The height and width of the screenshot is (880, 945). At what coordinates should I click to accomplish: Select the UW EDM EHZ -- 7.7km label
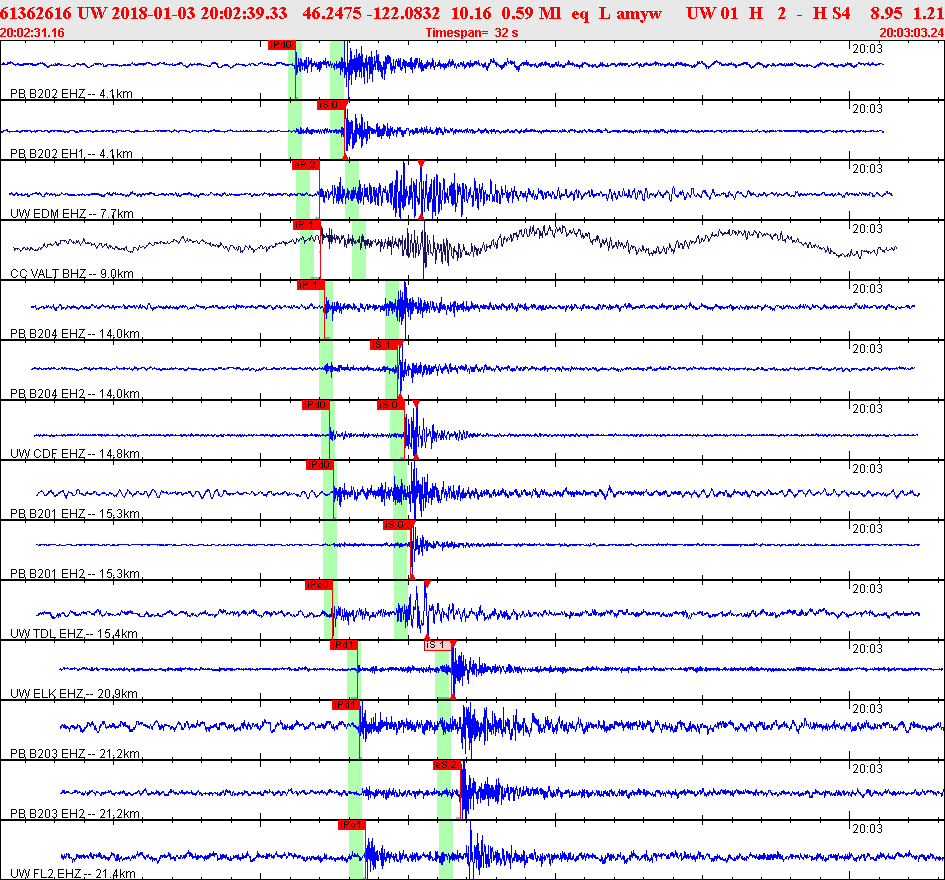click(72, 213)
